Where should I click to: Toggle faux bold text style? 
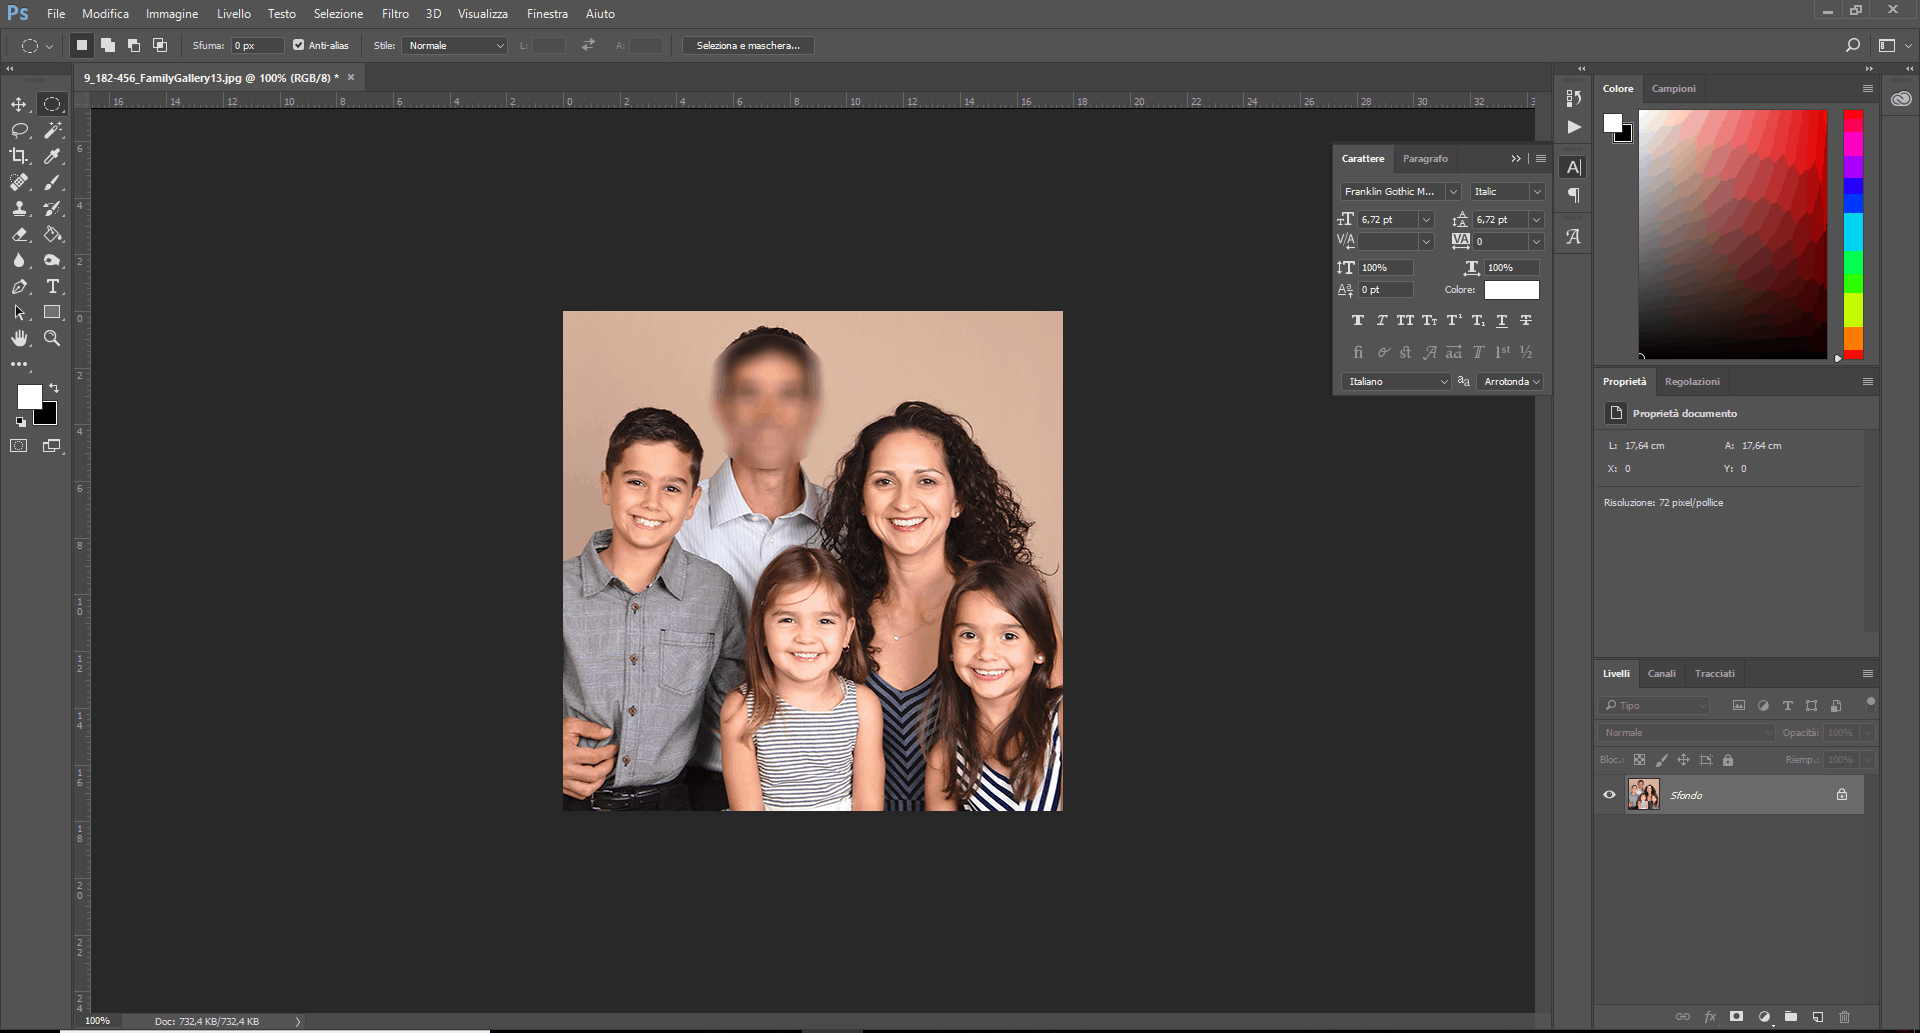1357,321
